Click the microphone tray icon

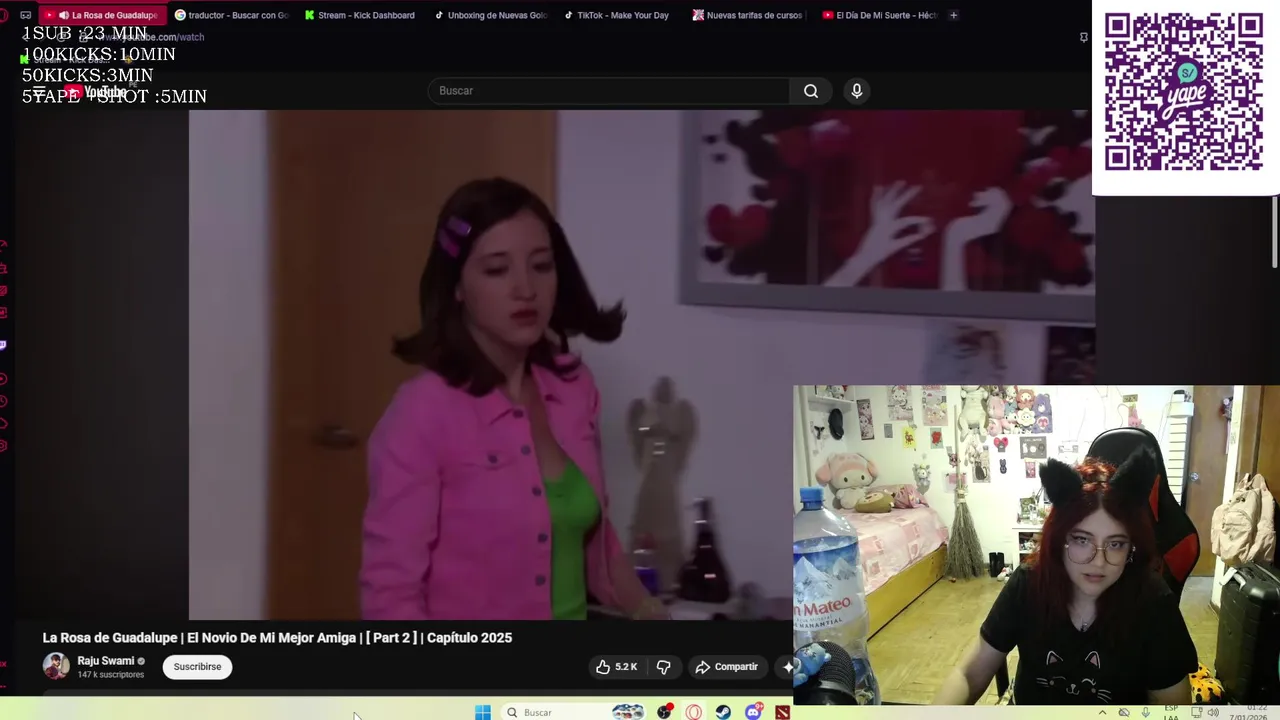(x=1146, y=712)
